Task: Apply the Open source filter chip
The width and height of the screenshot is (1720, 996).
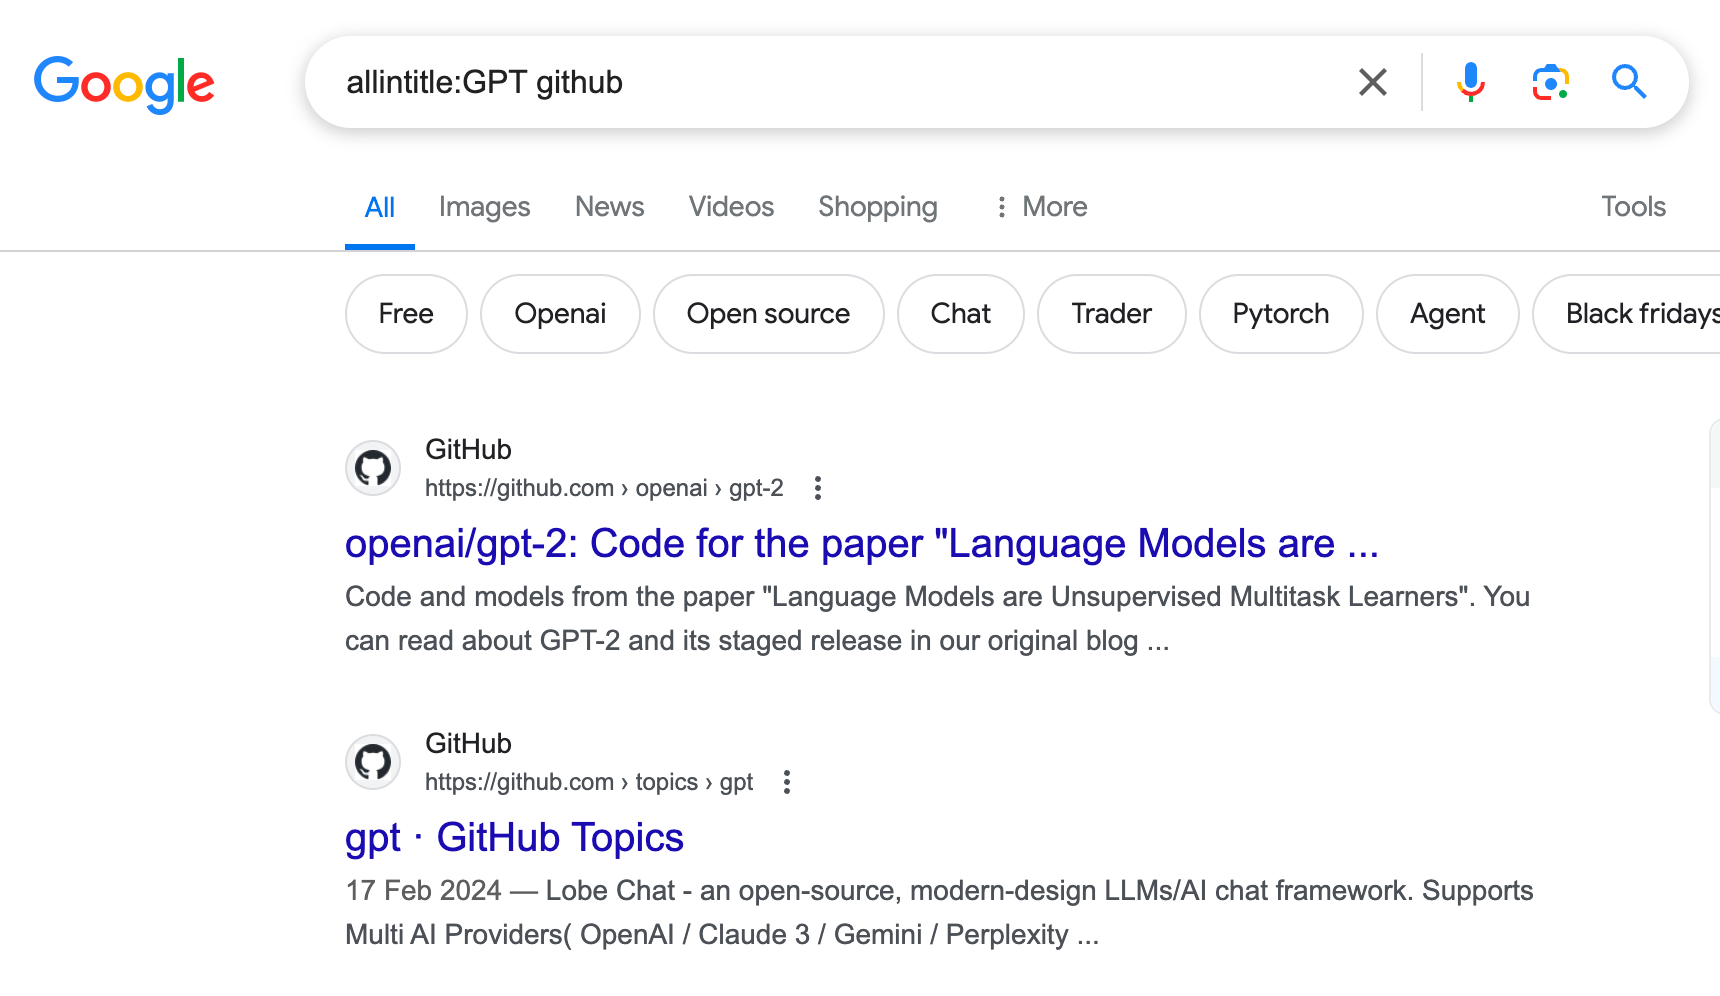Action: [768, 314]
